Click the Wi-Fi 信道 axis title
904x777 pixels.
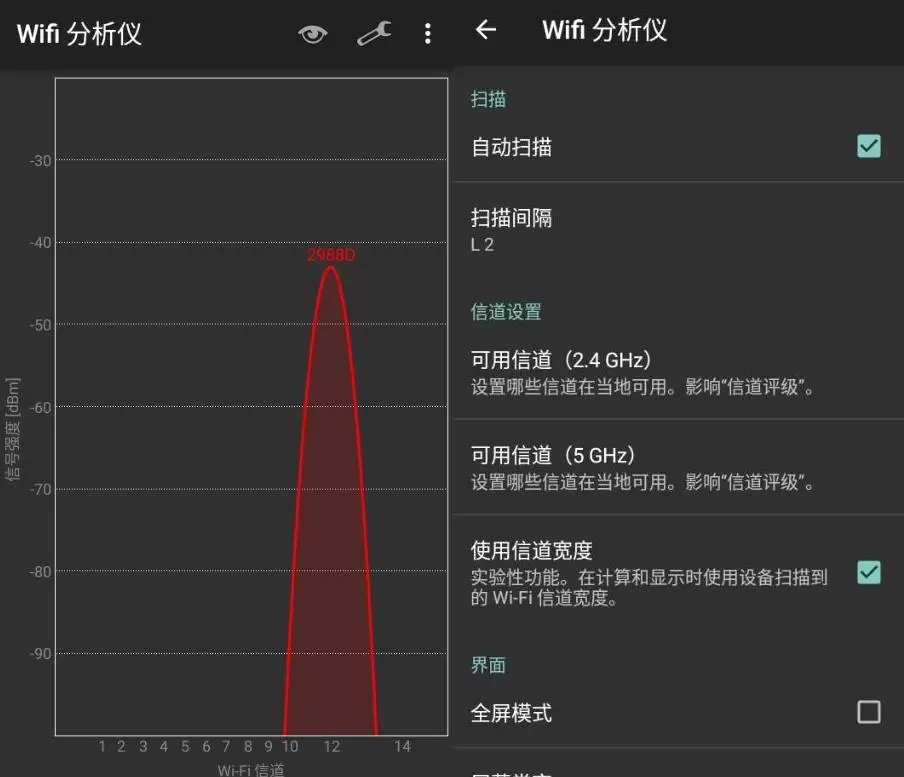[251, 770]
